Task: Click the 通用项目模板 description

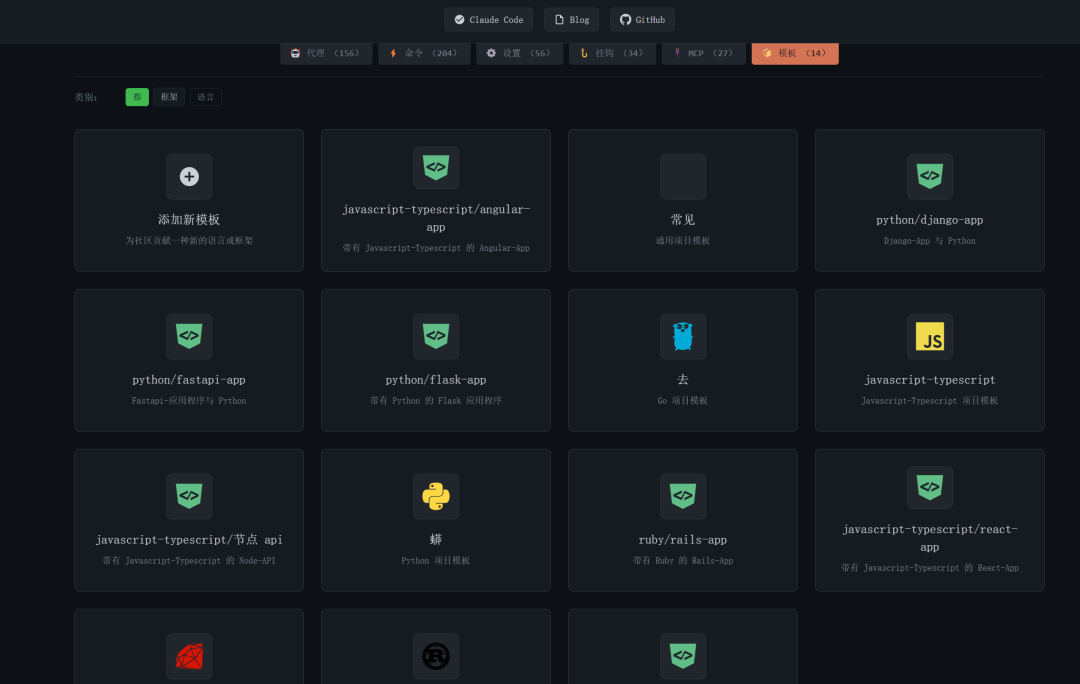Action: click(x=683, y=241)
